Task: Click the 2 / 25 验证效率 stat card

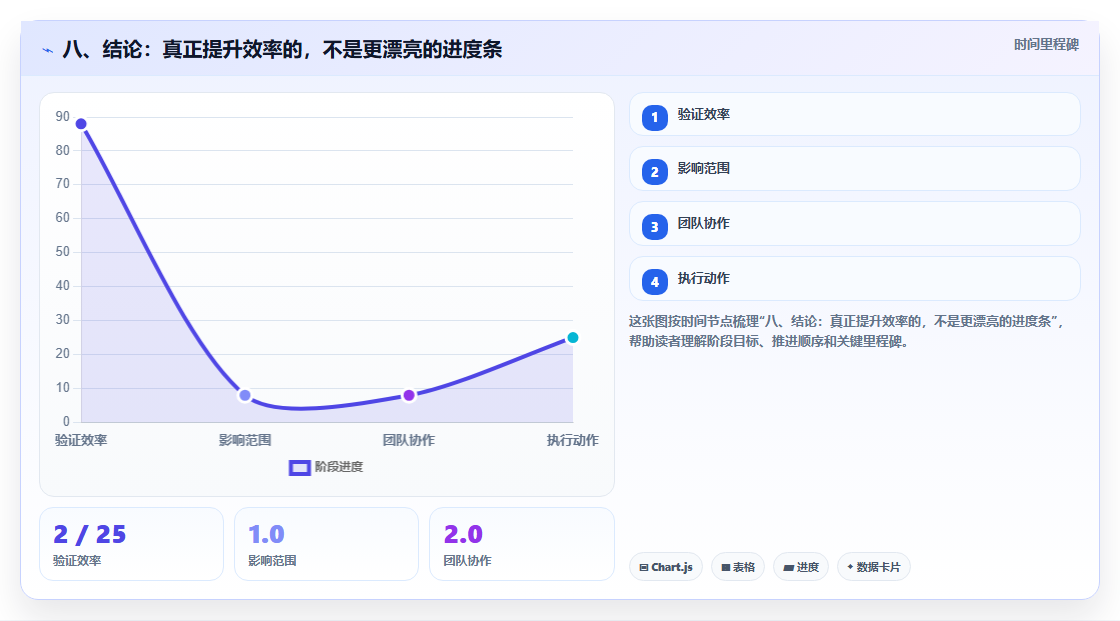Action: point(131,544)
